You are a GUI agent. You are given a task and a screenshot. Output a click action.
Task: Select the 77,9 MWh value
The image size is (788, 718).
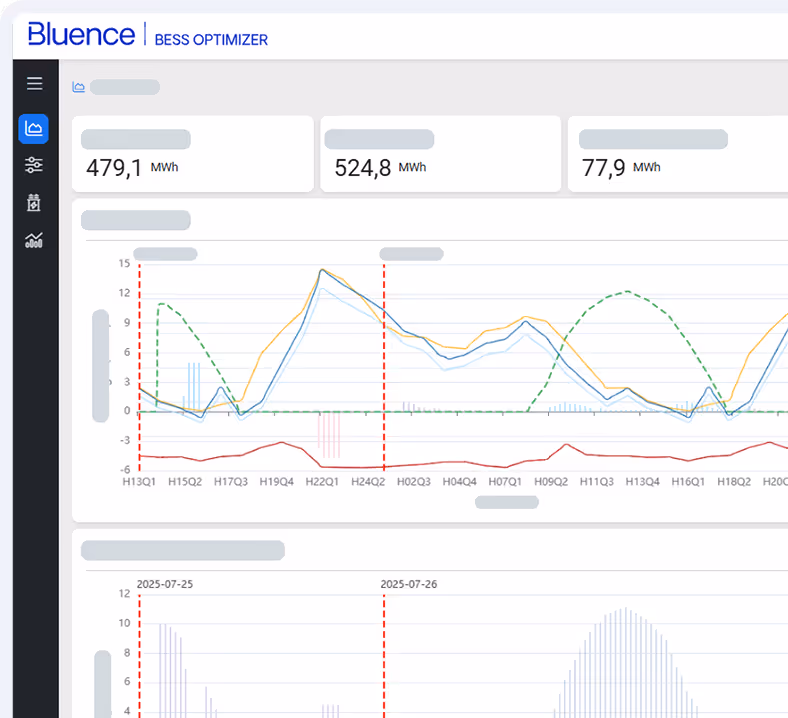pyautogui.click(x=621, y=168)
